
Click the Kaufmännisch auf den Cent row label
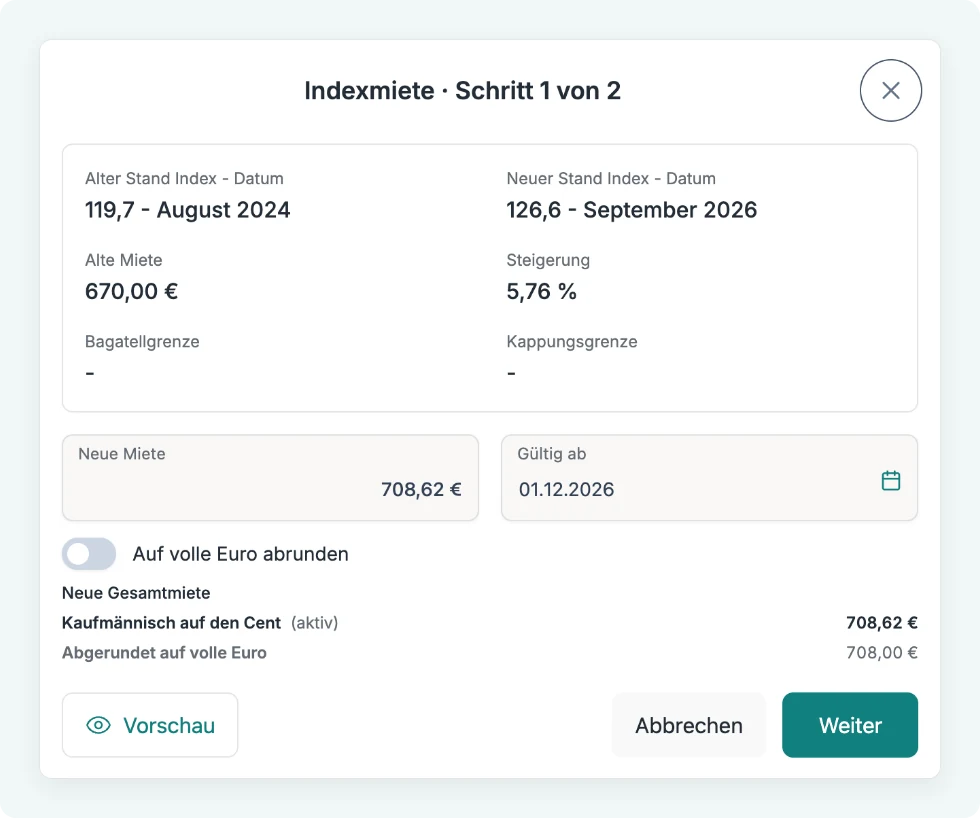pyautogui.click(x=171, y=623)
